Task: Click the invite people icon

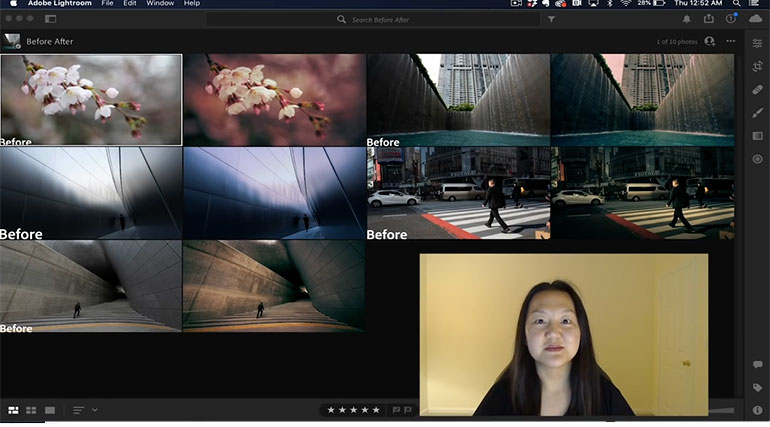Action: point(710,42)
